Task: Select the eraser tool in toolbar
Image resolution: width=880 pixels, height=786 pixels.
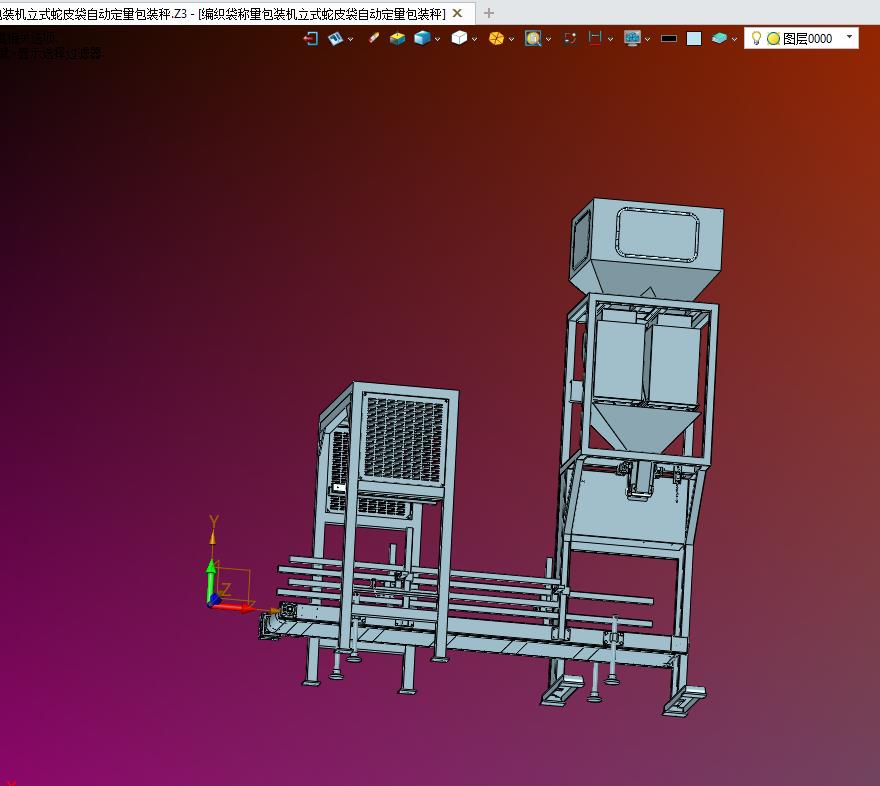Action: (x=373, y=38)
